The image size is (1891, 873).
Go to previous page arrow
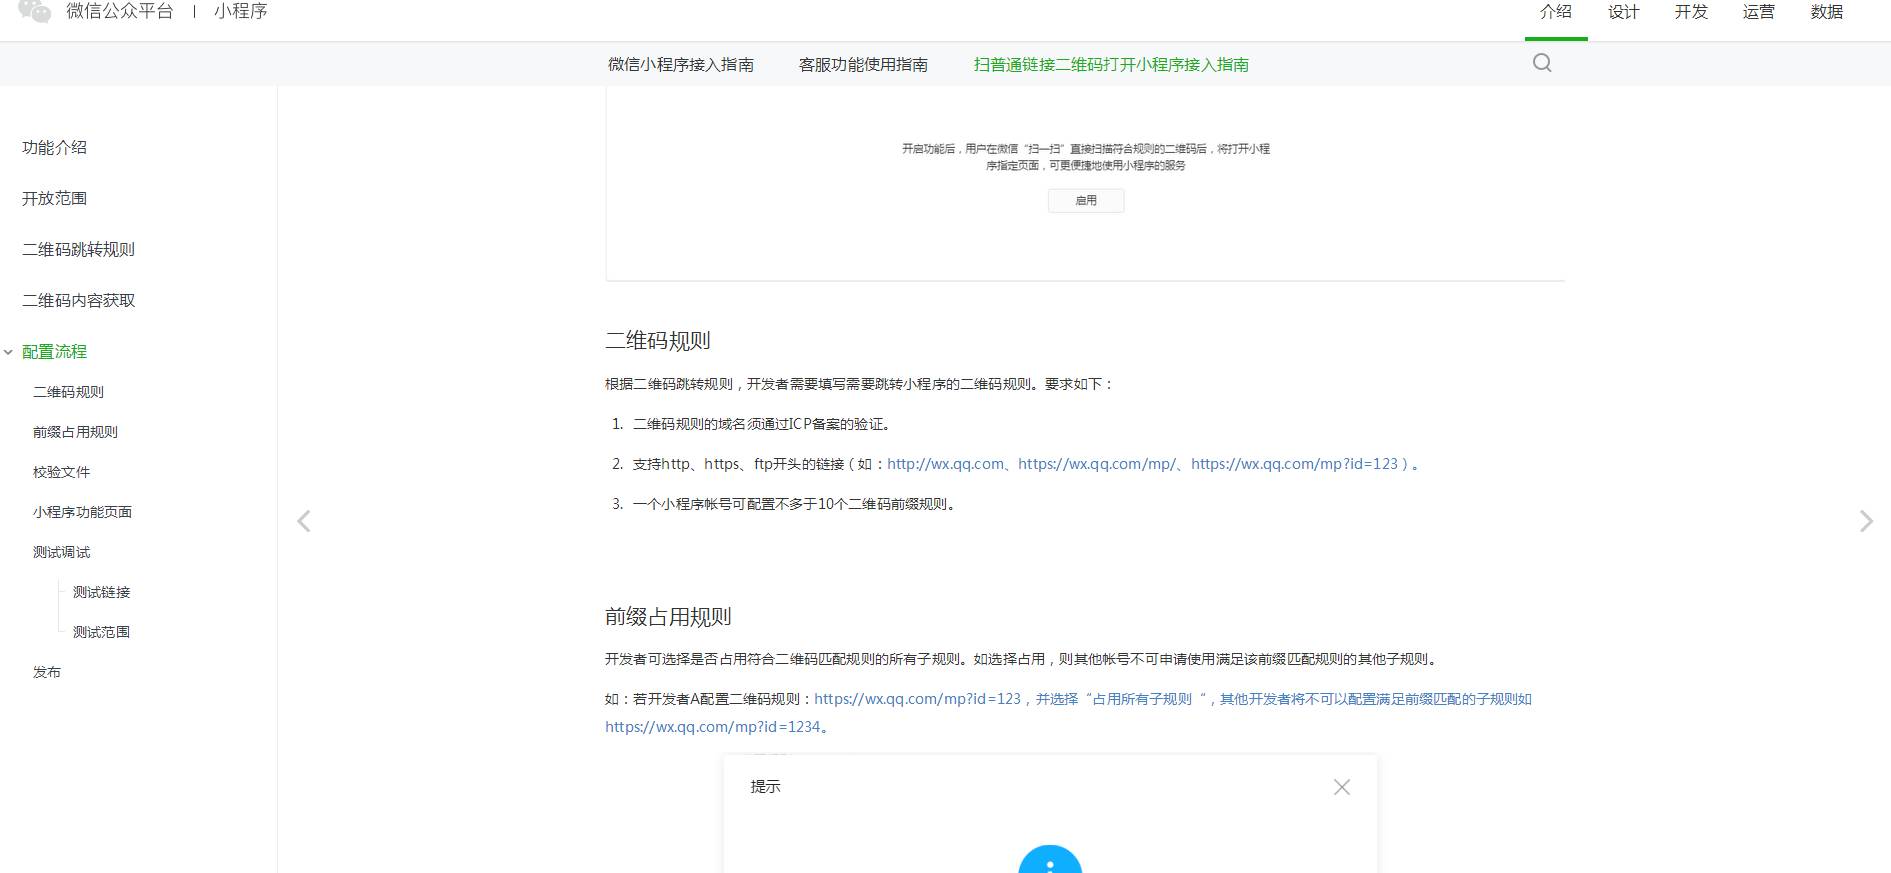[x=304, y=521]
